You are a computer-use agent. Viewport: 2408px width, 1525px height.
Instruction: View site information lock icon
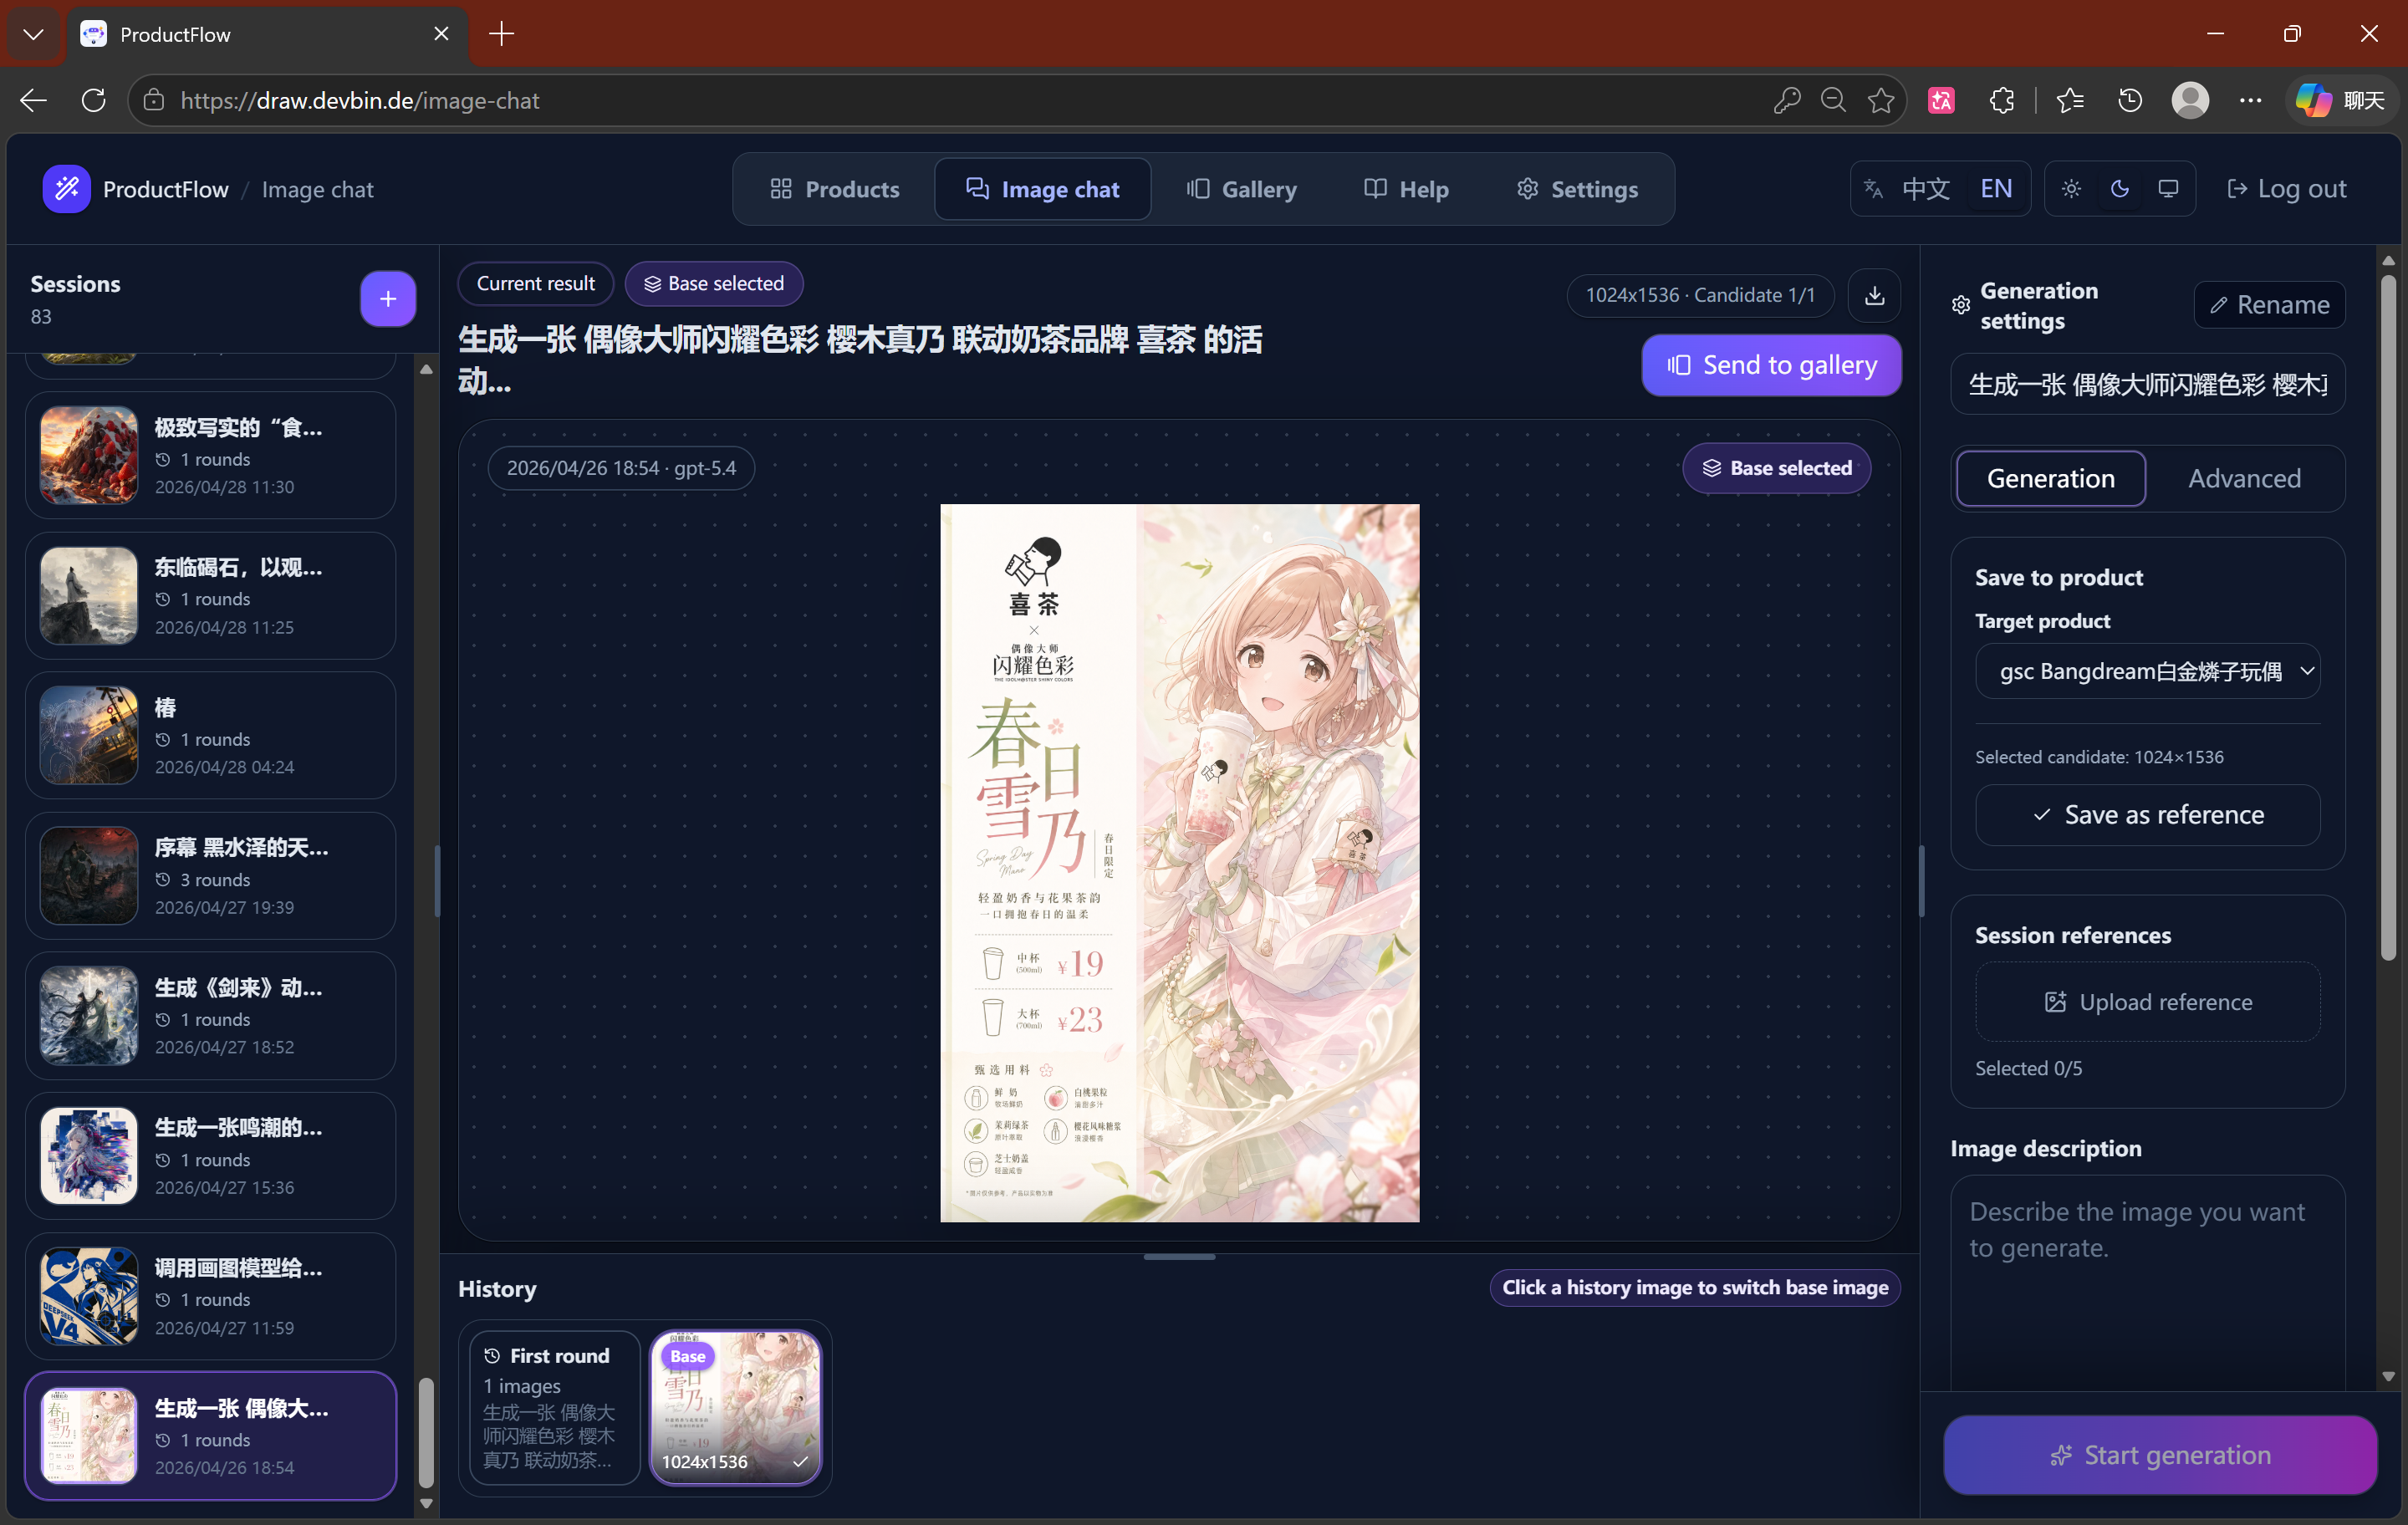[x=153, y=100]
